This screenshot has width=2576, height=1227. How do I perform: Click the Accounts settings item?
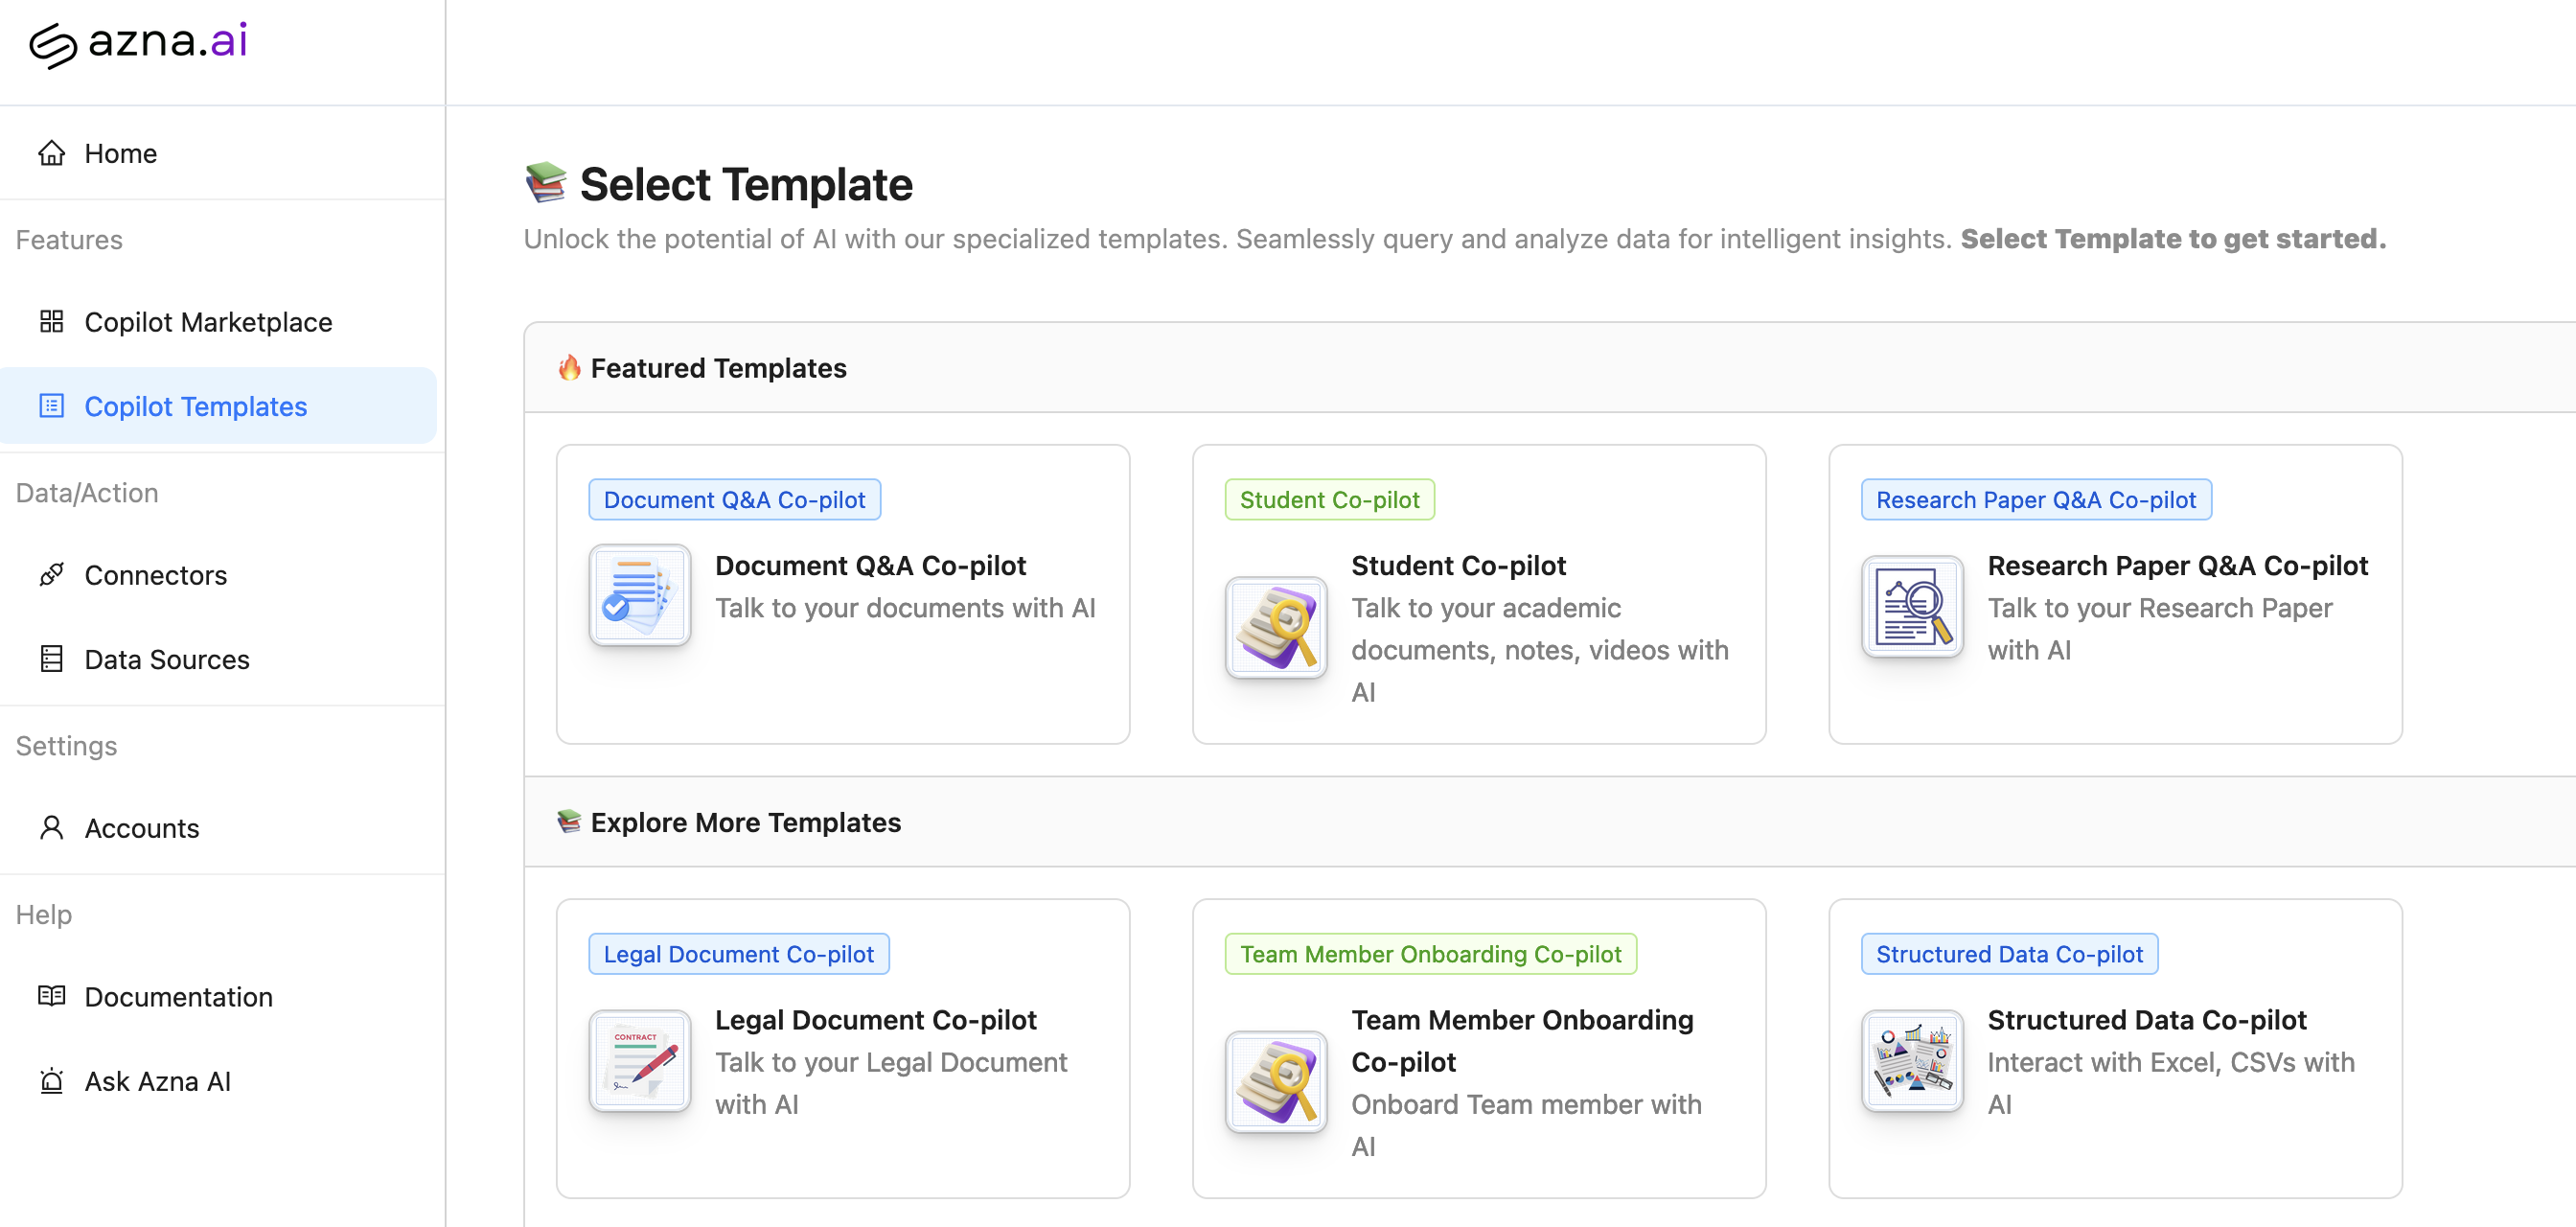[x=141, y=826]
